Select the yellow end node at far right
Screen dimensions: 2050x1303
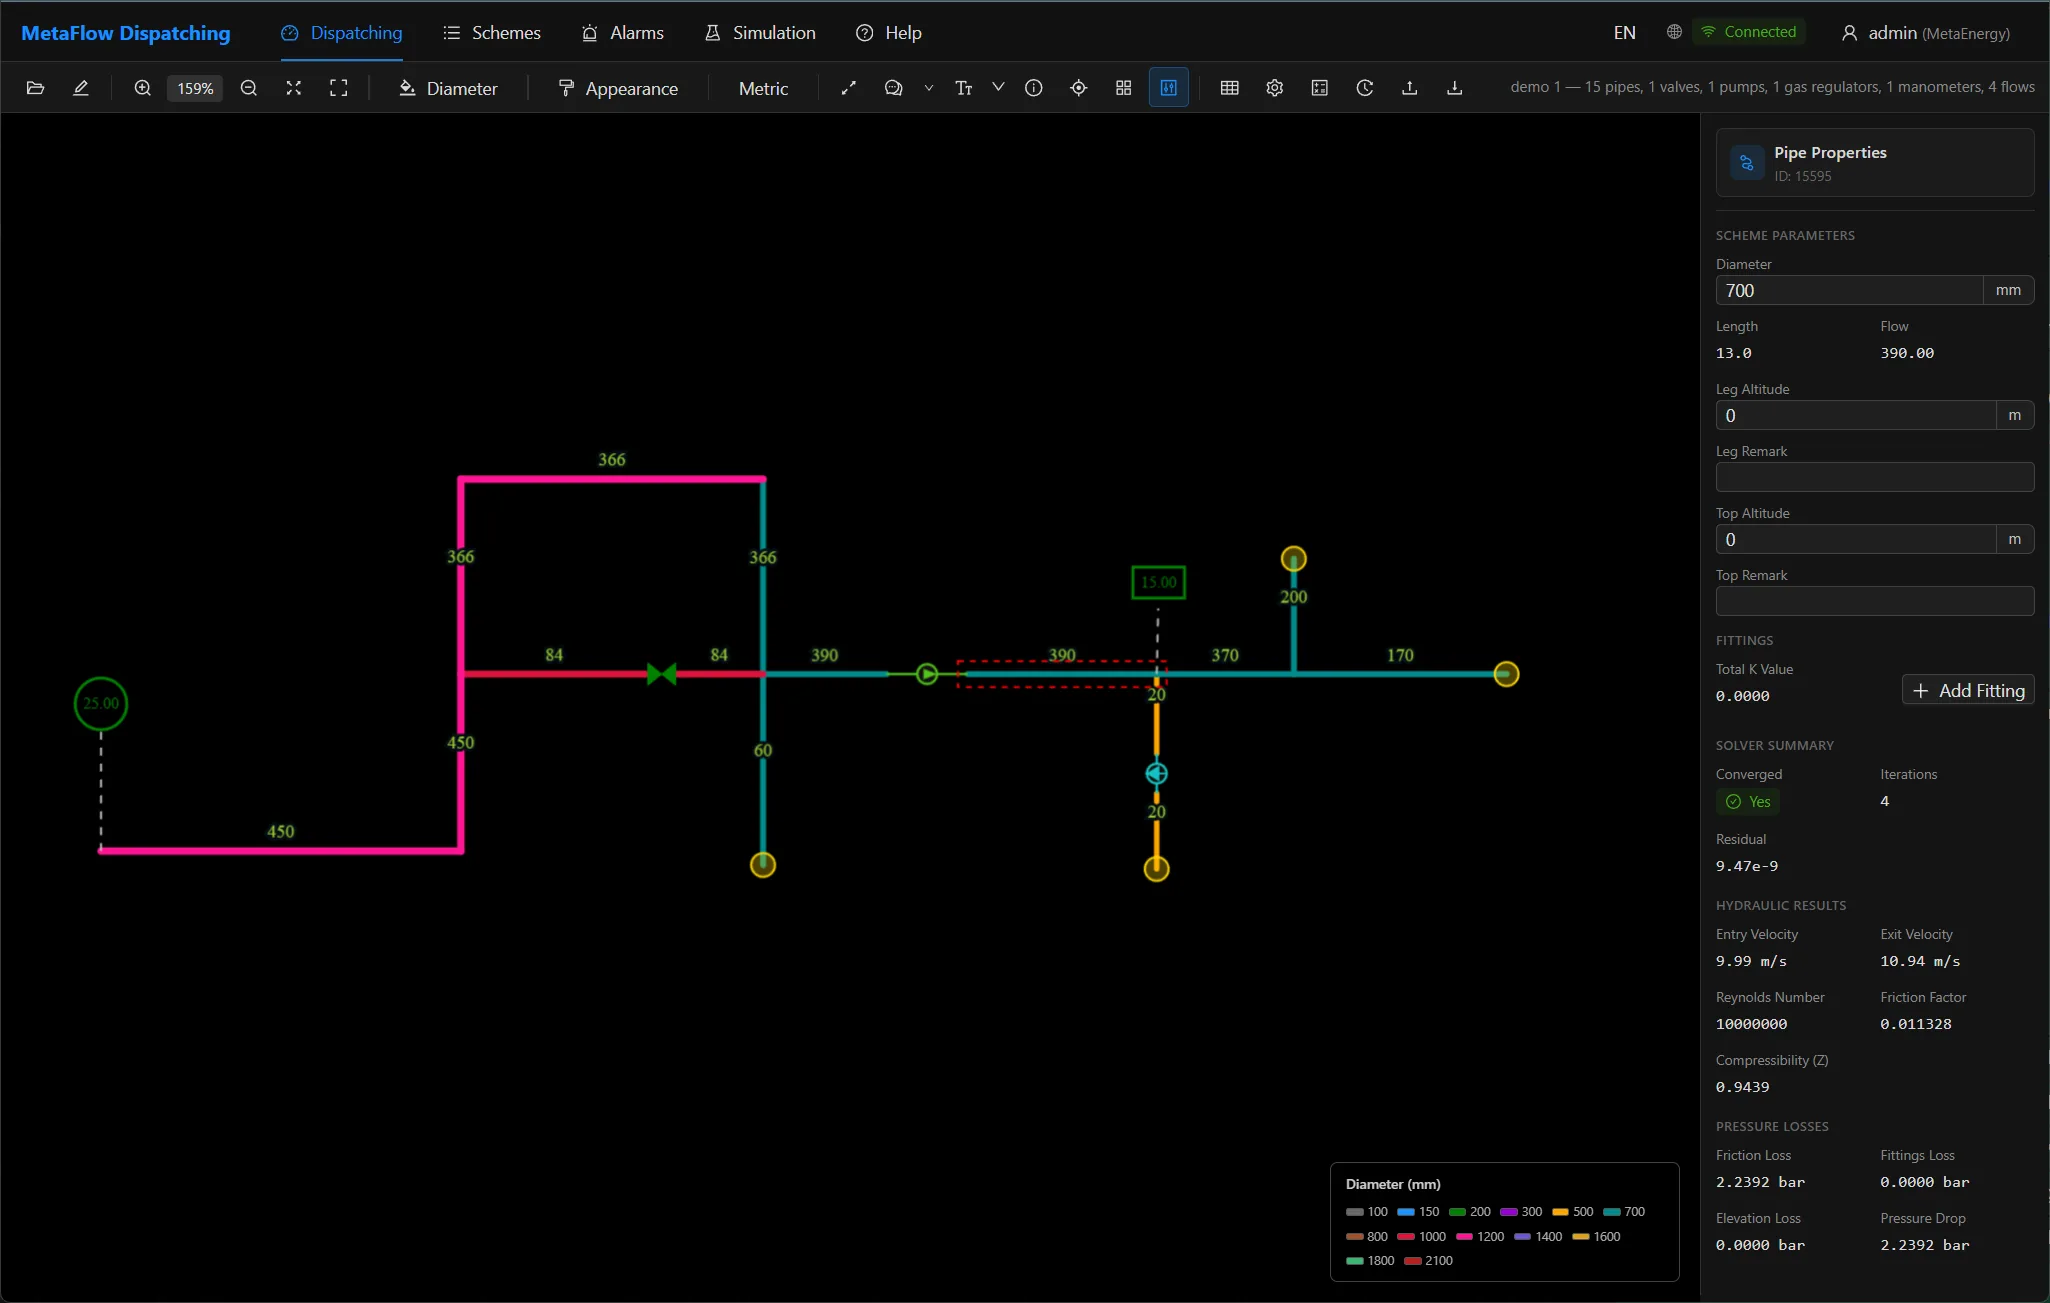[1506, 674]
